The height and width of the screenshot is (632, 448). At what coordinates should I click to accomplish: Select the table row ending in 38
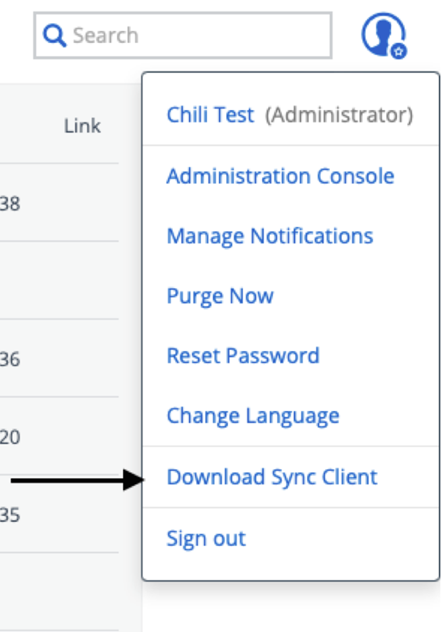click(x=59, y=202)
